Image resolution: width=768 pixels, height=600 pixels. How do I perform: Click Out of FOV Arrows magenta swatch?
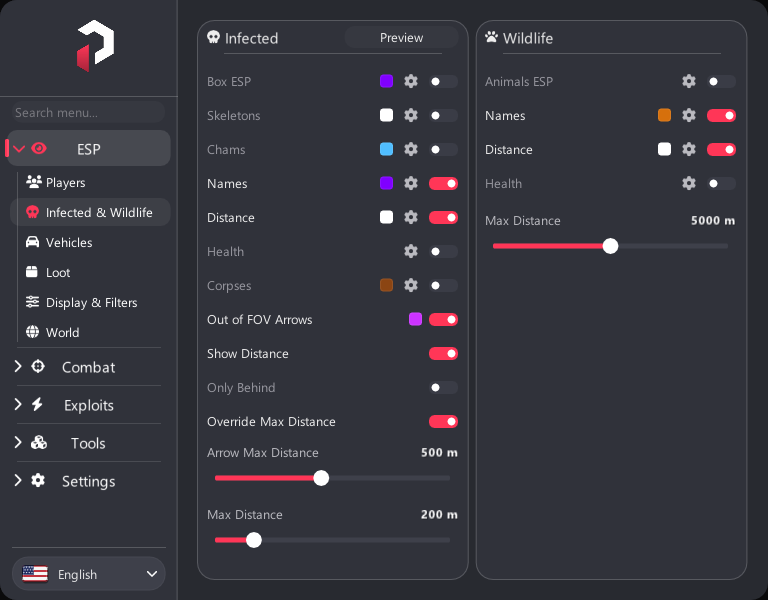pyautogui.click(x=415, y=319)
